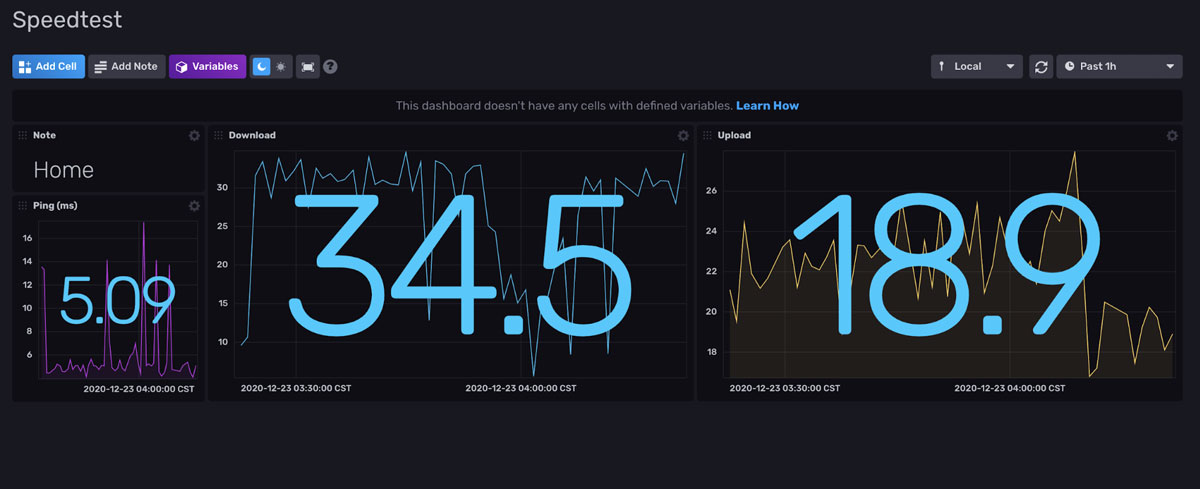Click the Upload cell title
The height and width of the screenshot is (489, 1200).
pos(734,136)
